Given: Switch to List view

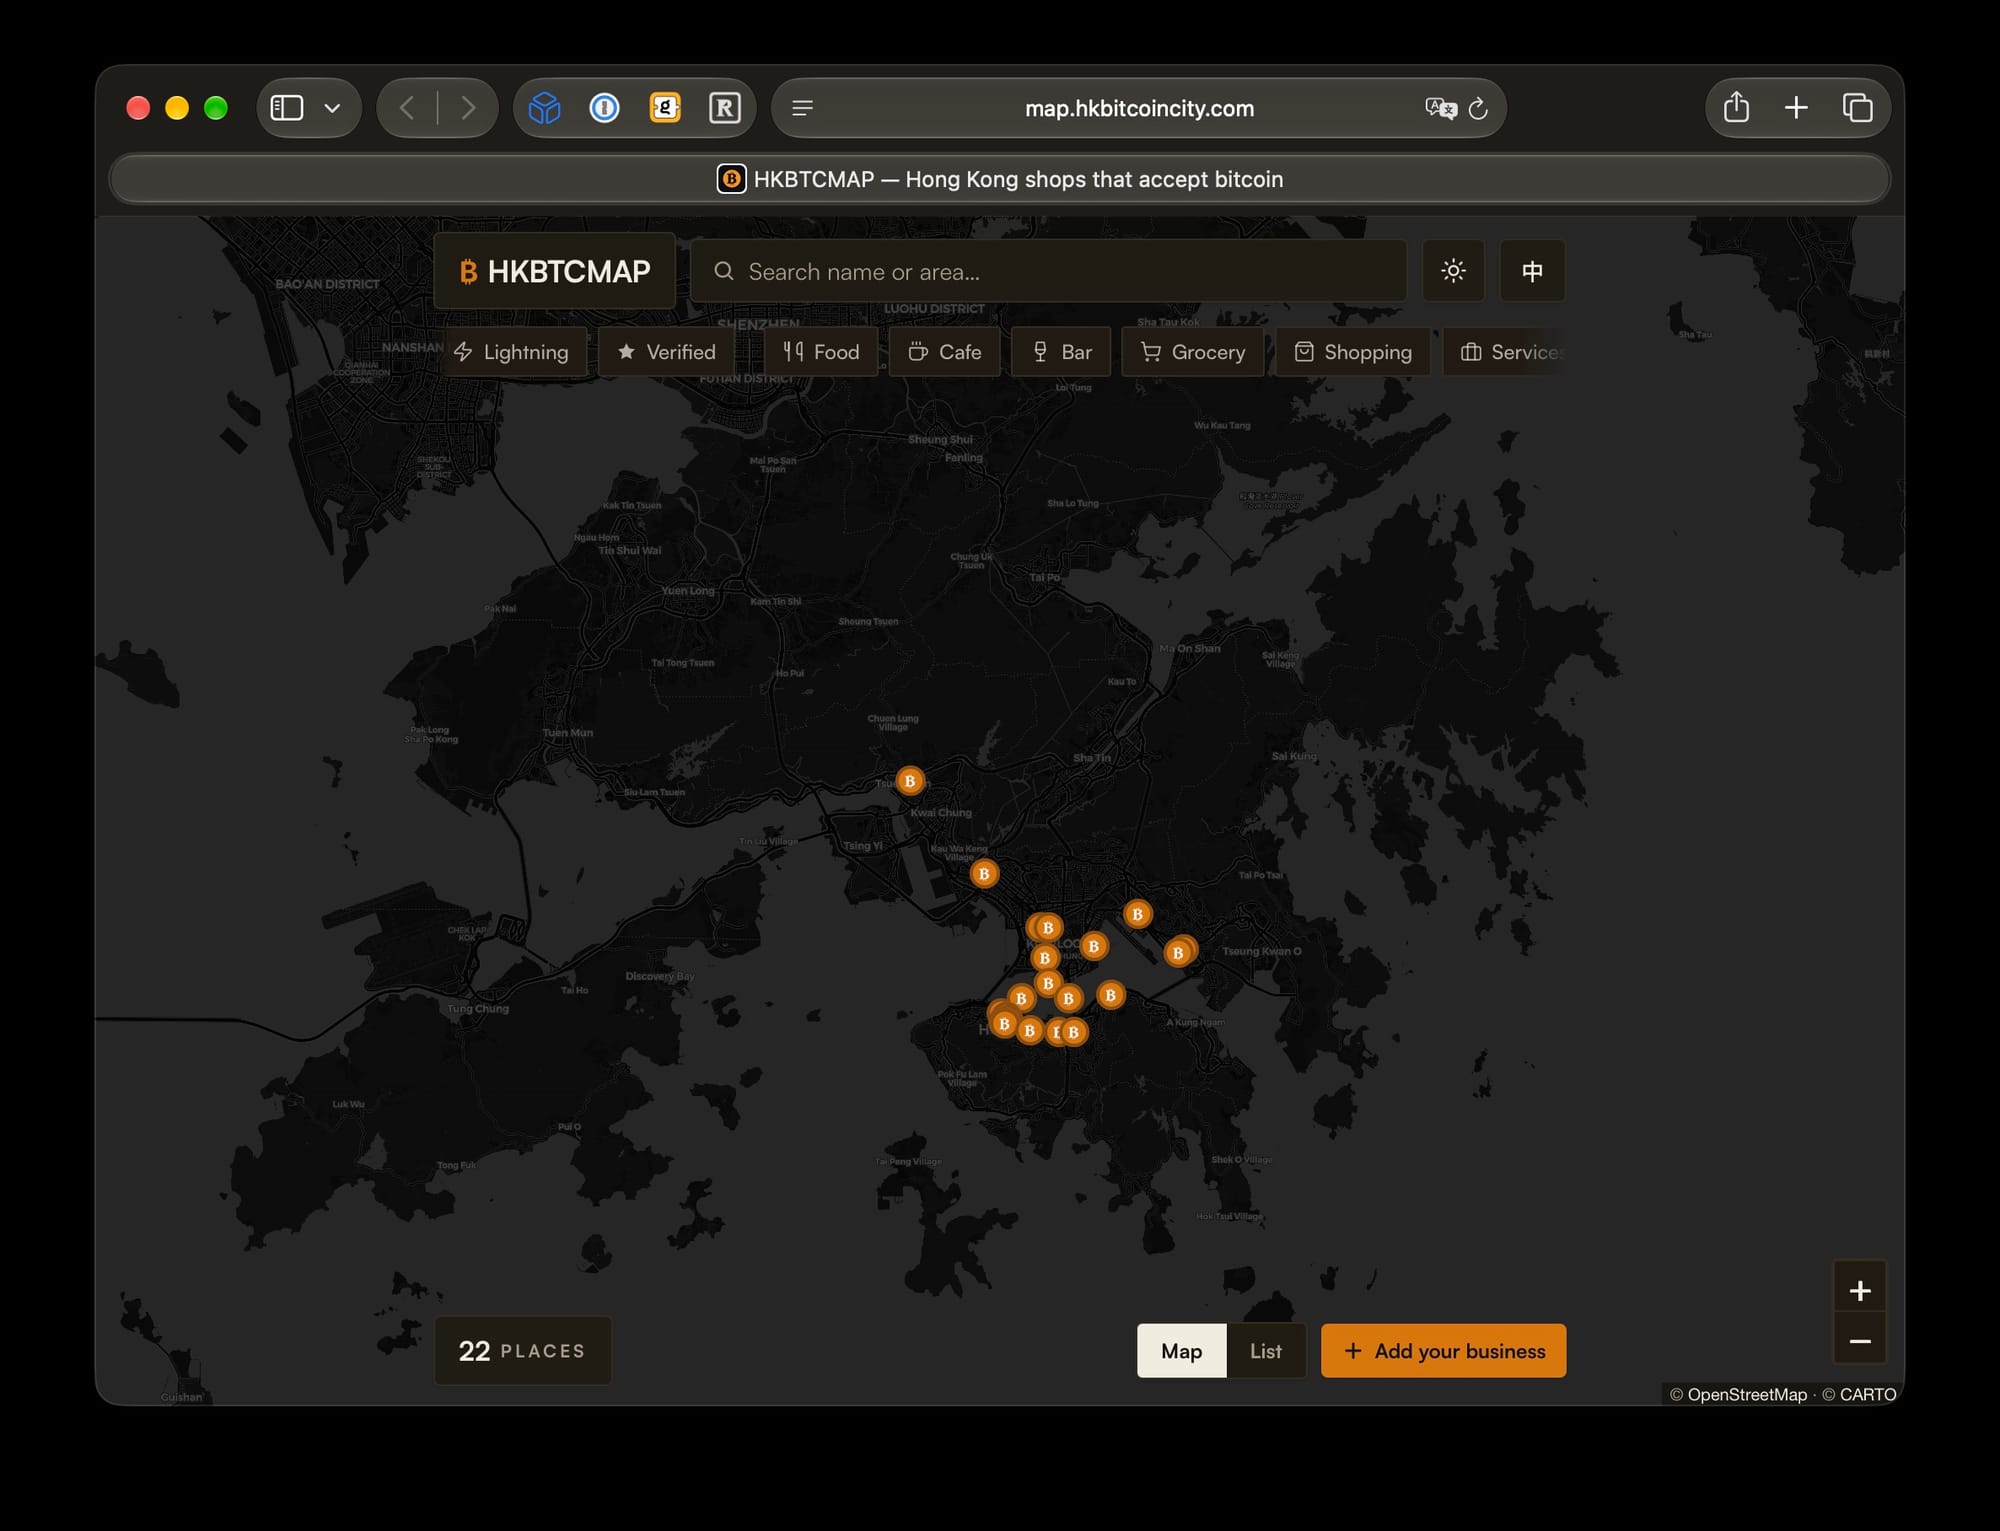Looking at the screenshot, I should [x=1266, y=1351].
